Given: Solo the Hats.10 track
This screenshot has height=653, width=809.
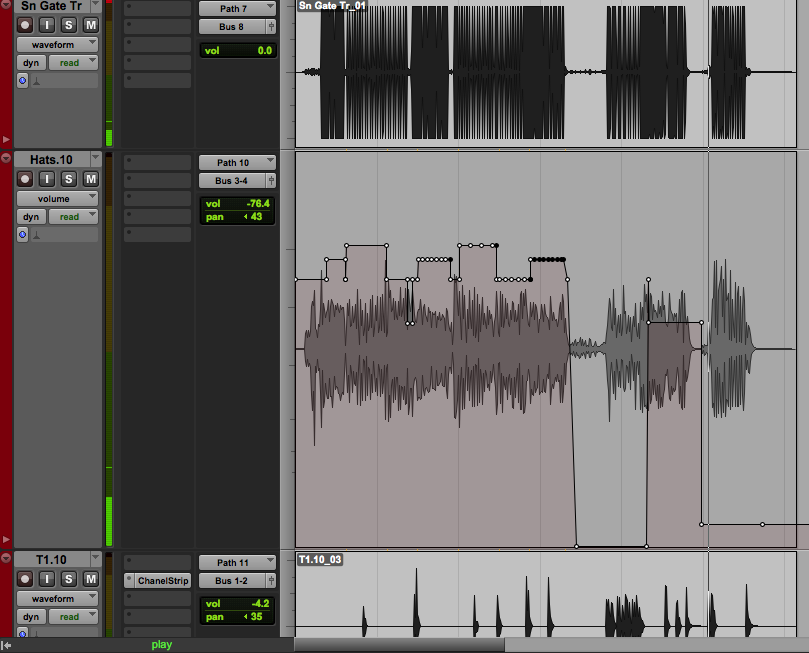Looking at the screenshot, I should [69, 179].
